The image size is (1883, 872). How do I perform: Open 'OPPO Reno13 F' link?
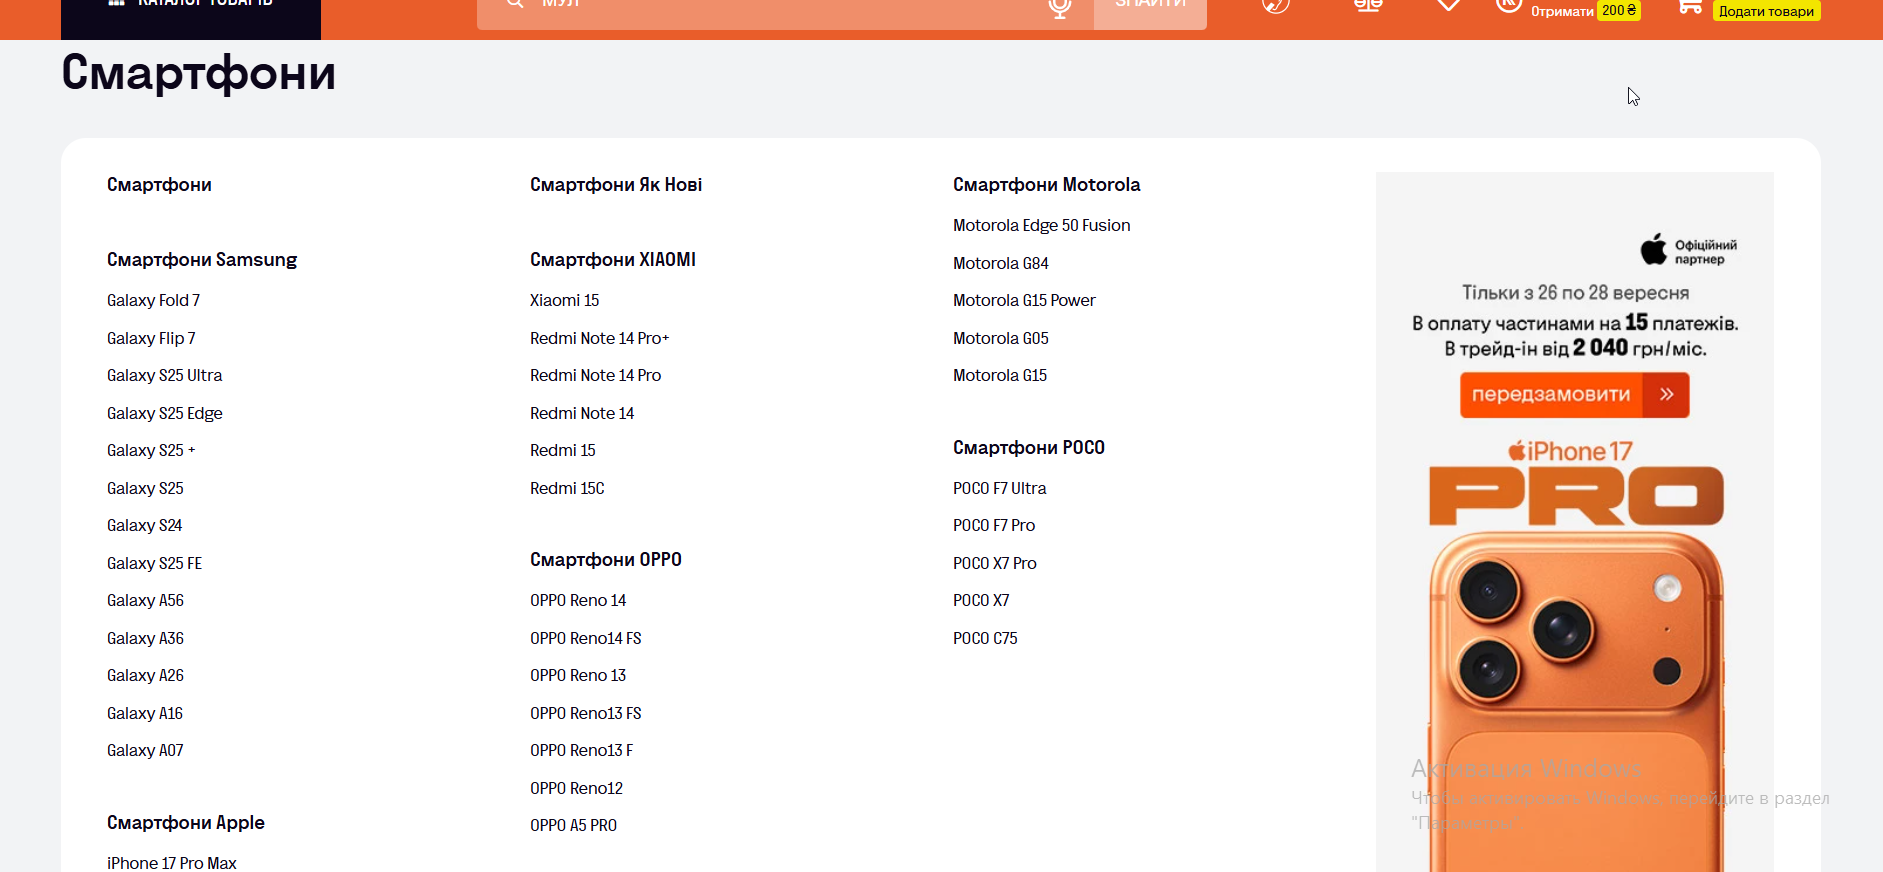(x=582, y=751)
